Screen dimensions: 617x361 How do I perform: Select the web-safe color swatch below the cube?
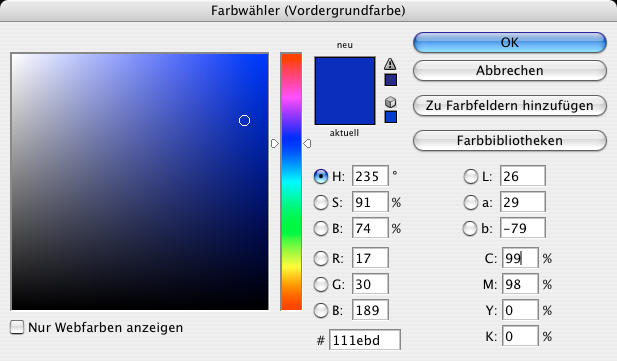click(x=391, y=117)
